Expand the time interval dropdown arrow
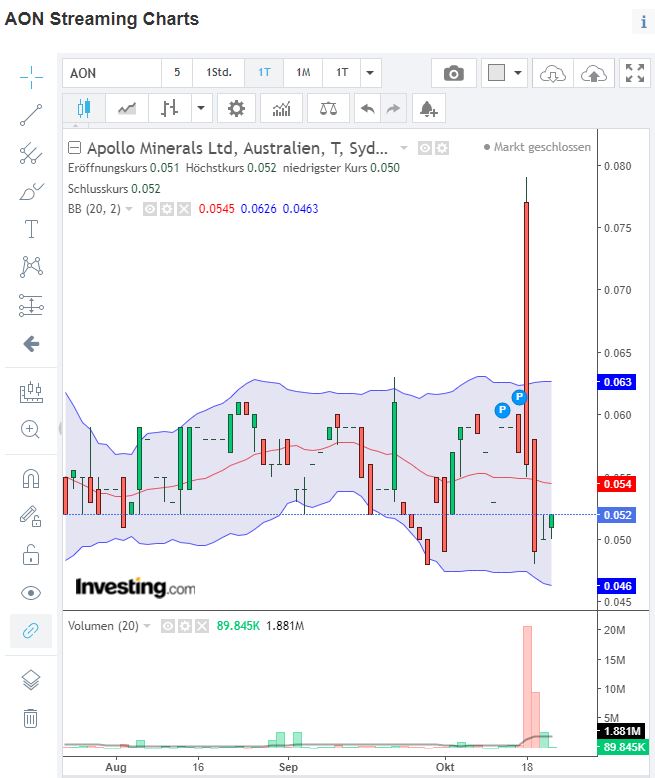 tap(370, 73)
